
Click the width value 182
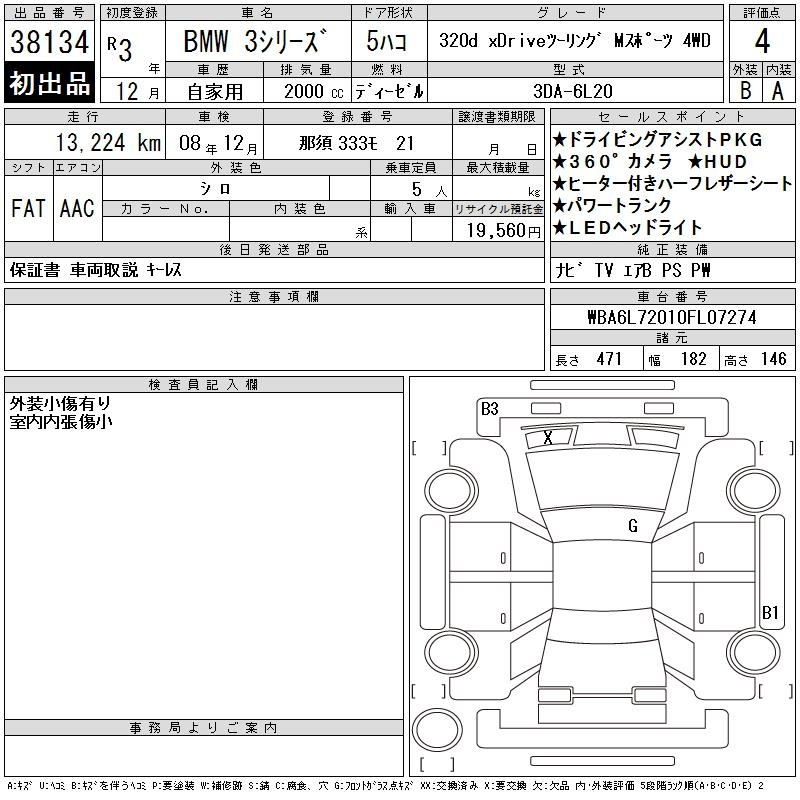(x=693, y=359)
